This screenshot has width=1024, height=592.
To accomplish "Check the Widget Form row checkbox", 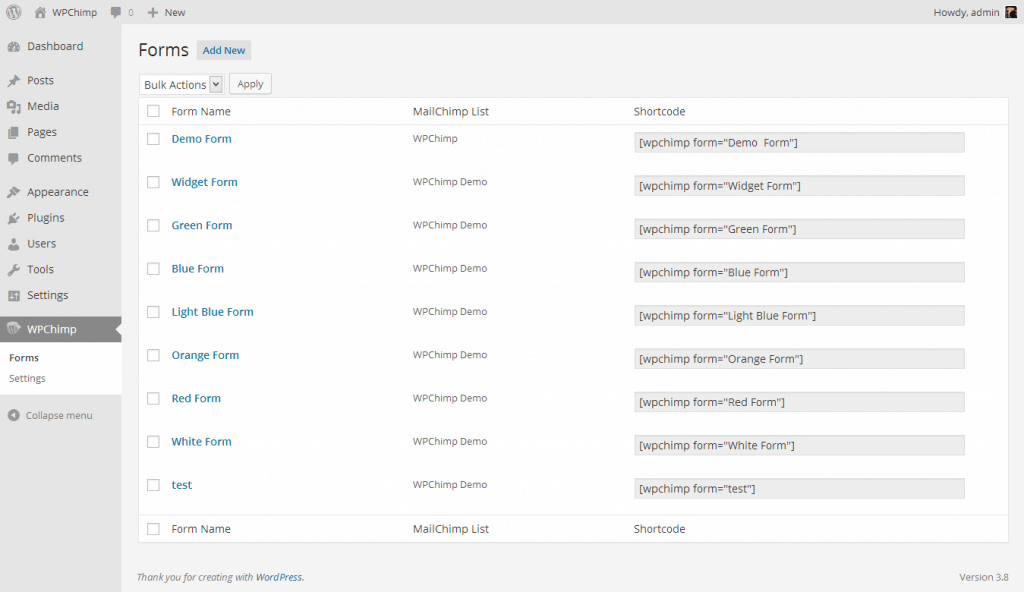I will 153,182.
